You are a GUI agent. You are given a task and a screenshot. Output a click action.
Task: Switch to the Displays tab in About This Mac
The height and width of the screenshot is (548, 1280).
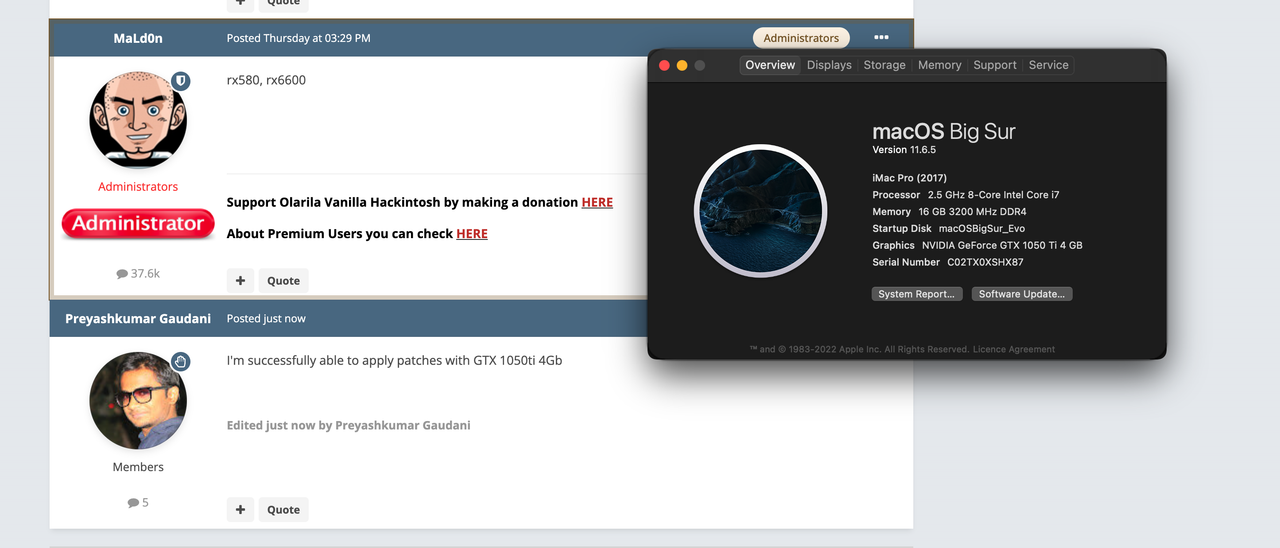point(829,65)
